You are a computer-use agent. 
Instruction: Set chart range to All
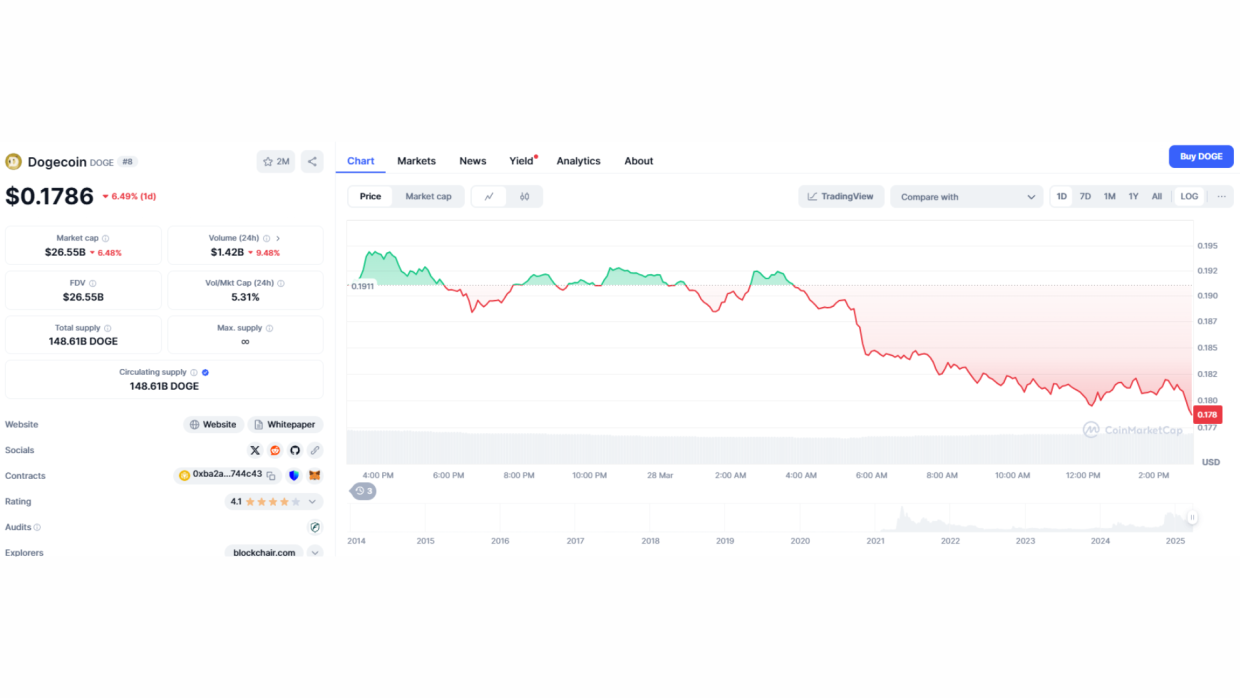[x=1157, y=197]
